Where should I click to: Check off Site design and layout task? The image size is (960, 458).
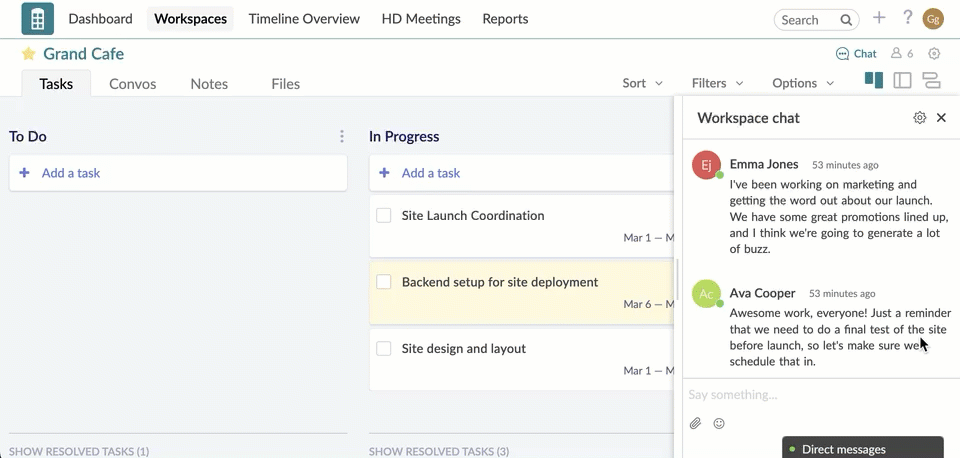pyautogui.click(x=384, y=348)
